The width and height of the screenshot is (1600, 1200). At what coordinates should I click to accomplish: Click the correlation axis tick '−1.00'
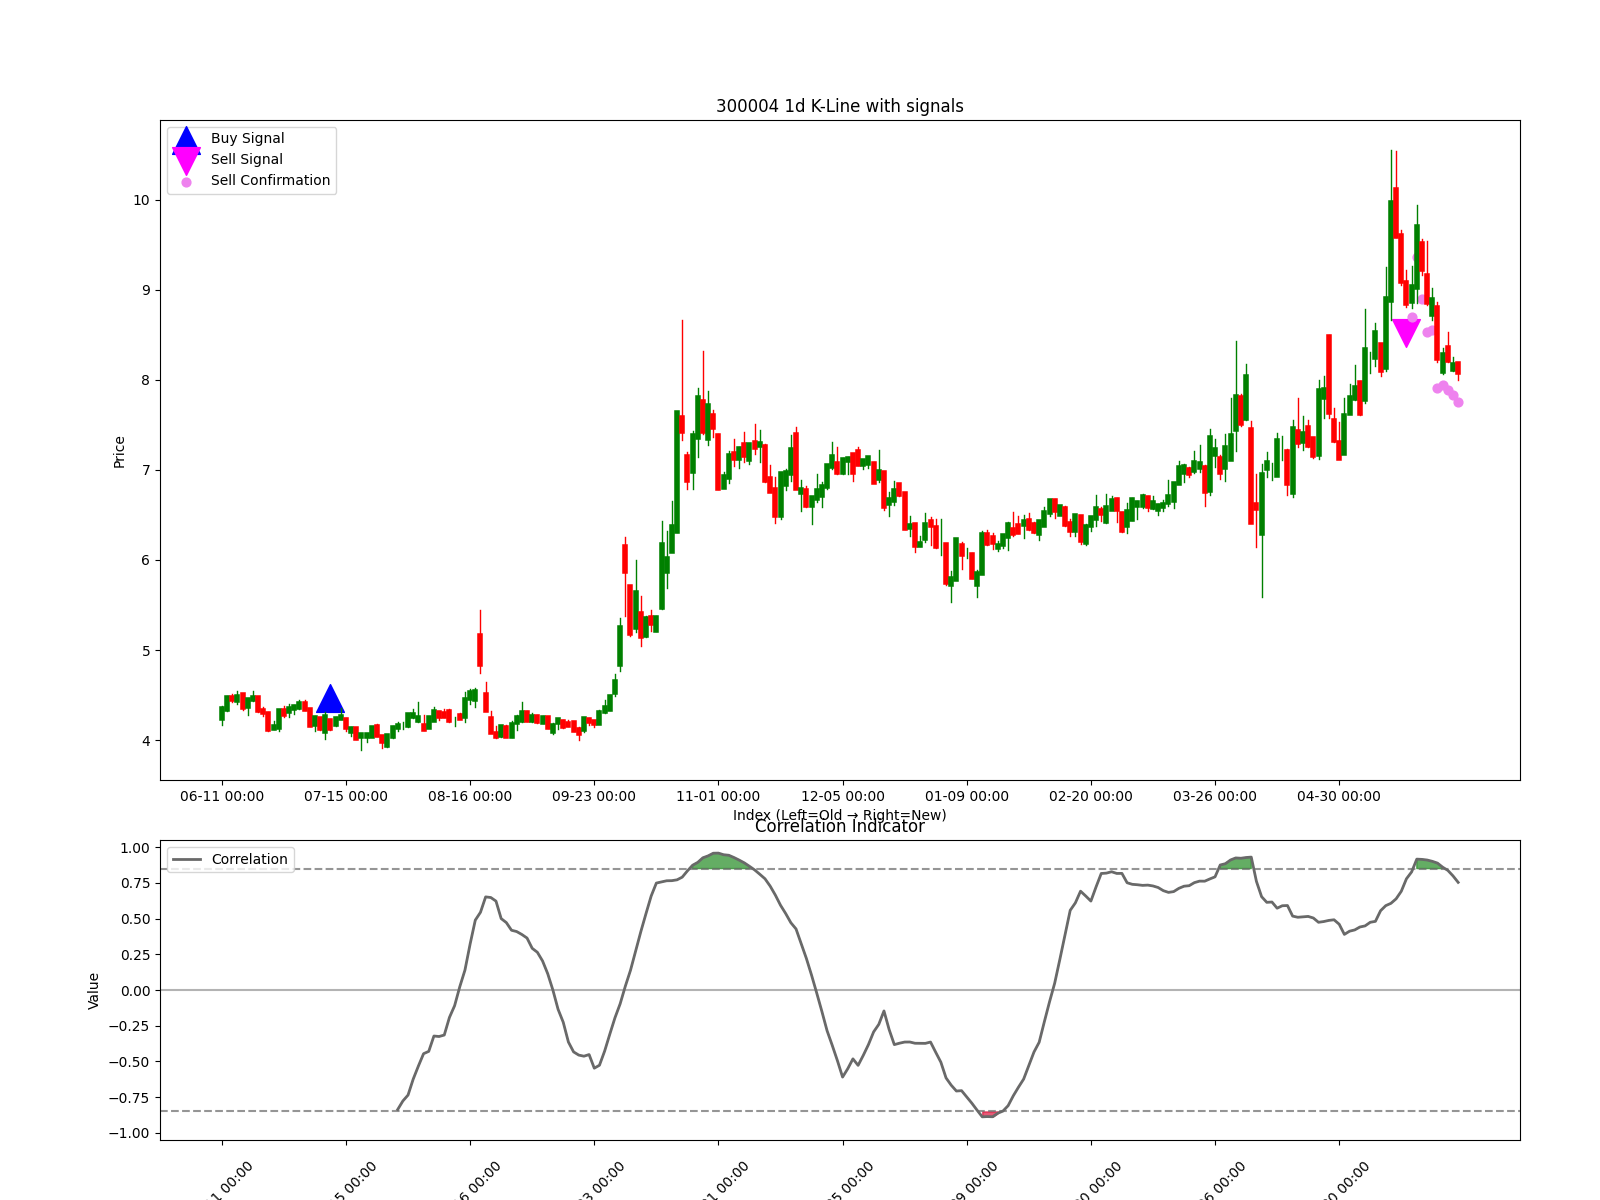(x=130, y=1133)
